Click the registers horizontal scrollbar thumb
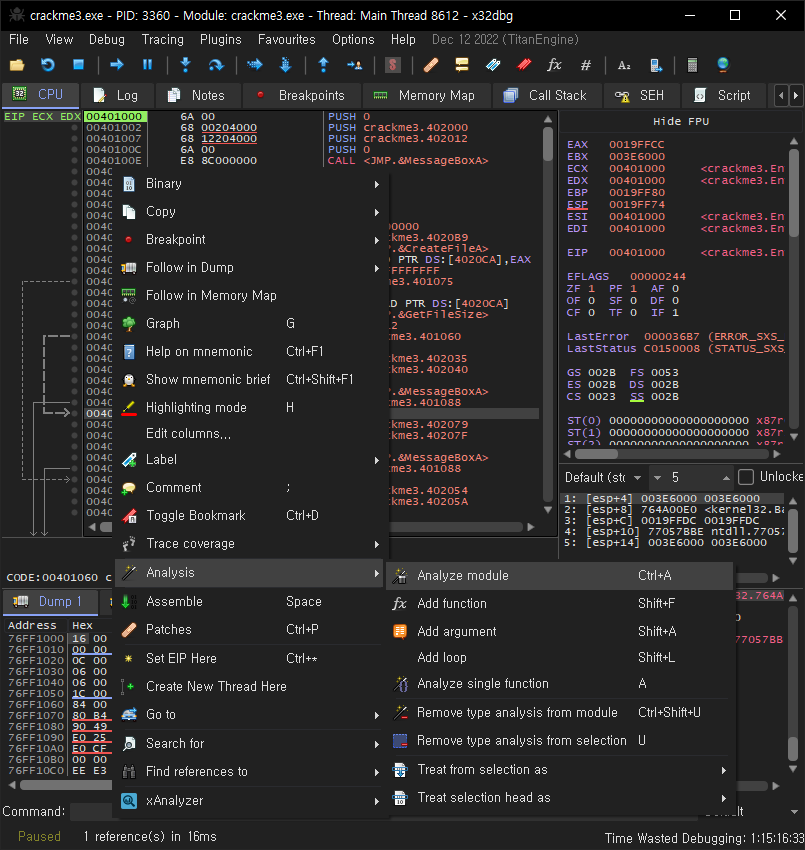 tap(596, 454)
